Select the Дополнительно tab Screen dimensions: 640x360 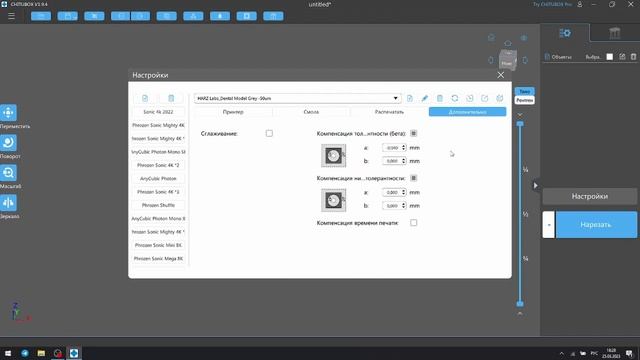(x=467, y=112)
